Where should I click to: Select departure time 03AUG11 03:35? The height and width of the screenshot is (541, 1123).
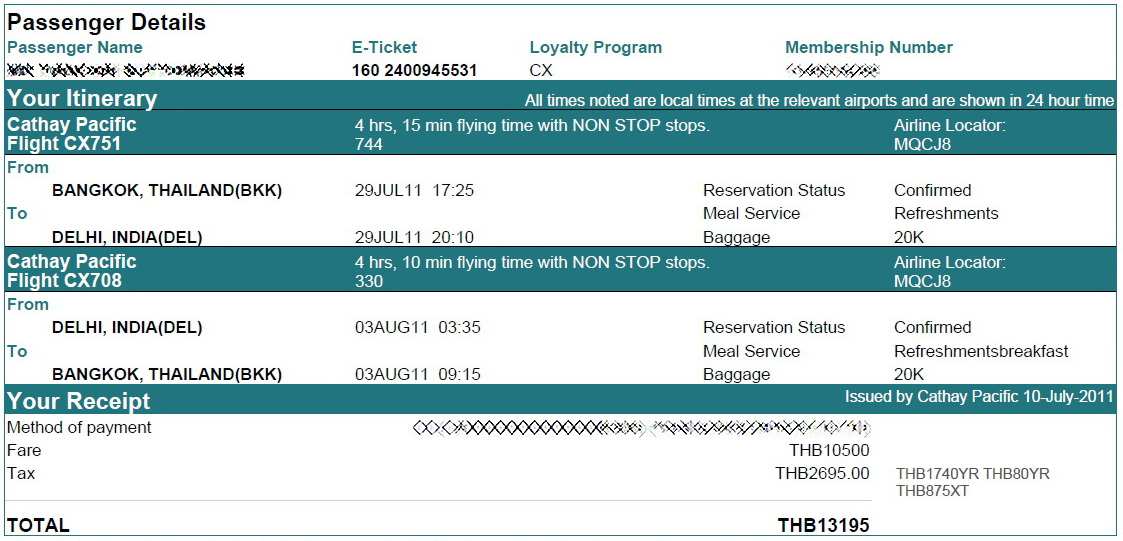[418, 327]
